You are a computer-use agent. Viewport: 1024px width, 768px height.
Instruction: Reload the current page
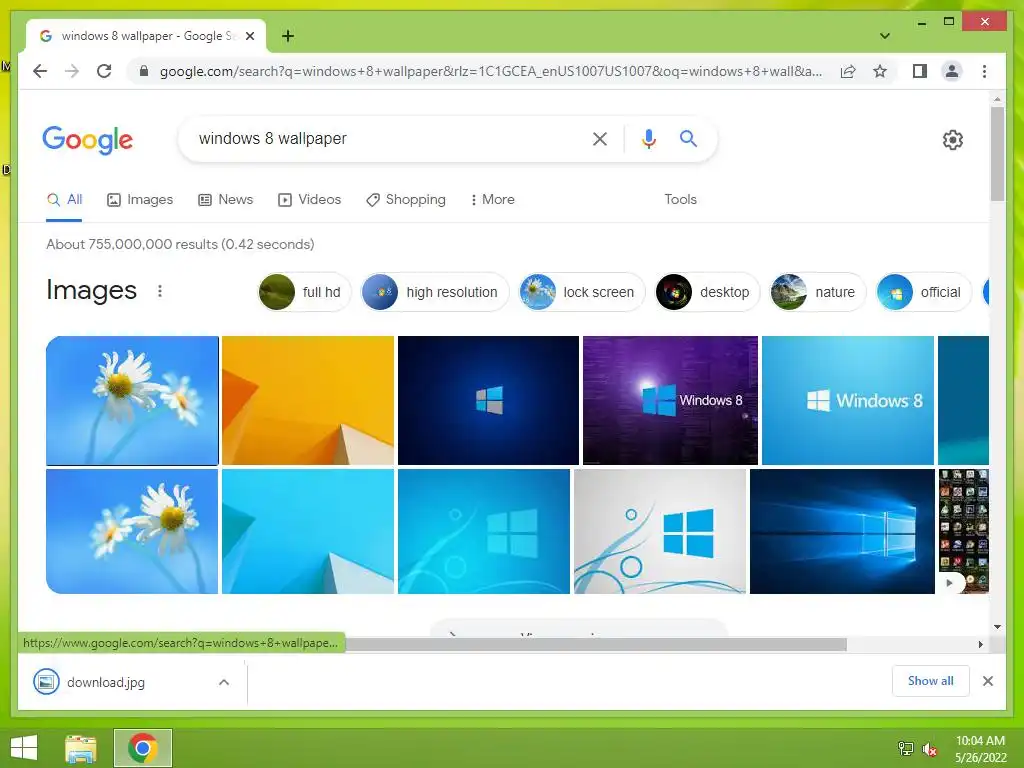point(104,71)
